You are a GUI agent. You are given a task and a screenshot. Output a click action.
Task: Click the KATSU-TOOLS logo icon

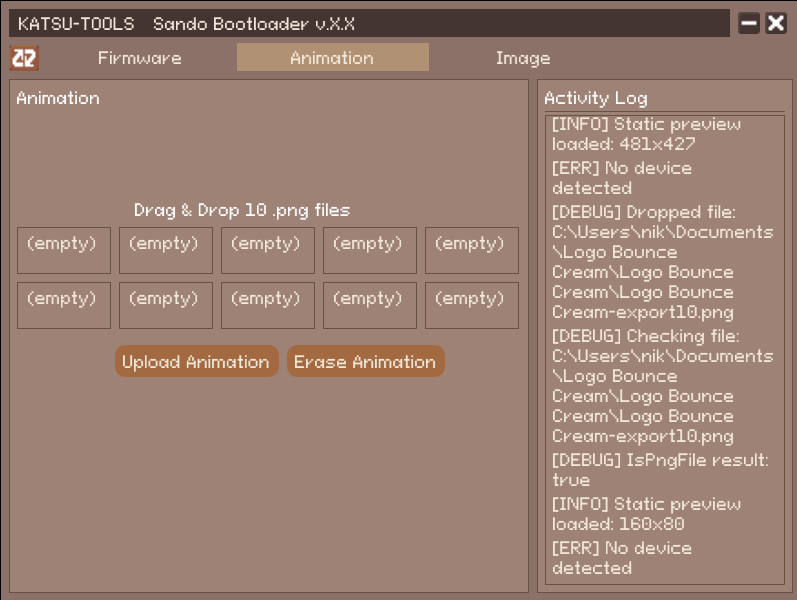pyautogui.click(x=24, y=58)
